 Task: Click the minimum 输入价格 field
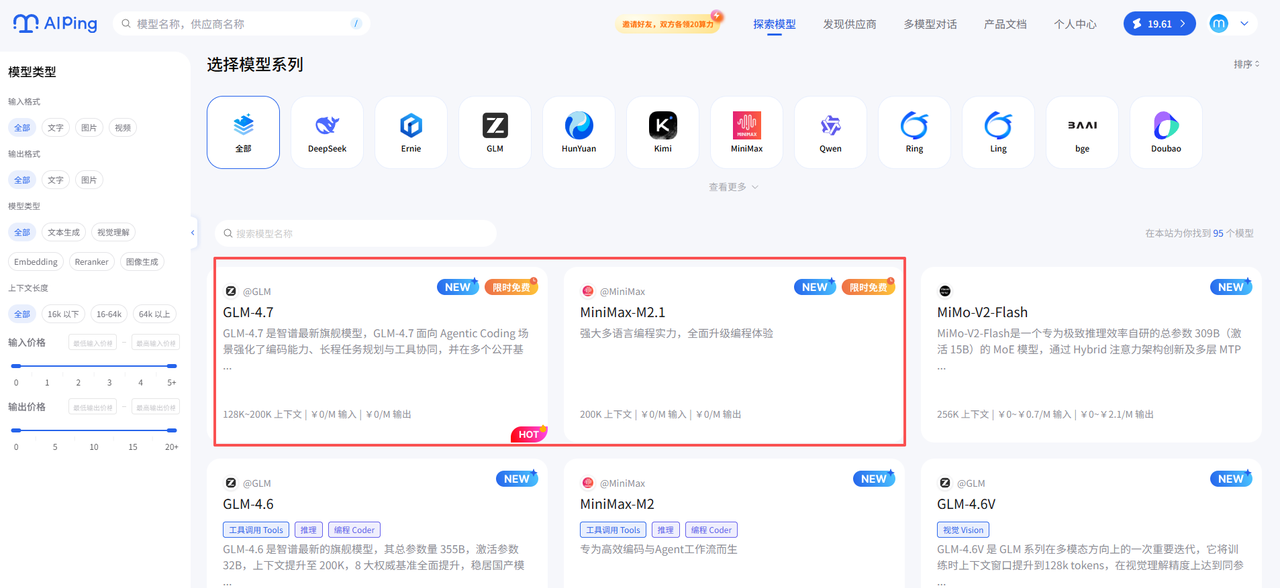[x=92, y=343]
